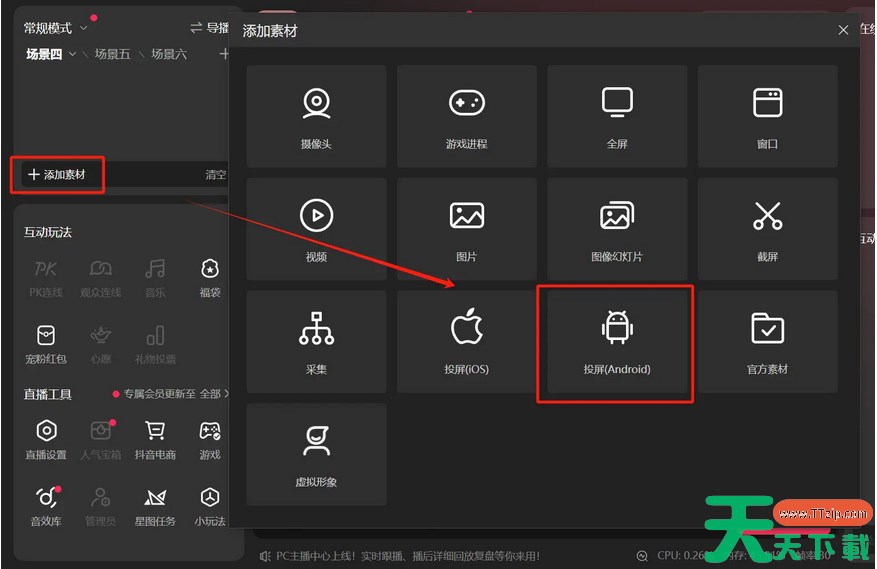The image size is (877, 569).
Task: Click the PC主播中心上线 announcement text
Action: click(x=408, y=556)
